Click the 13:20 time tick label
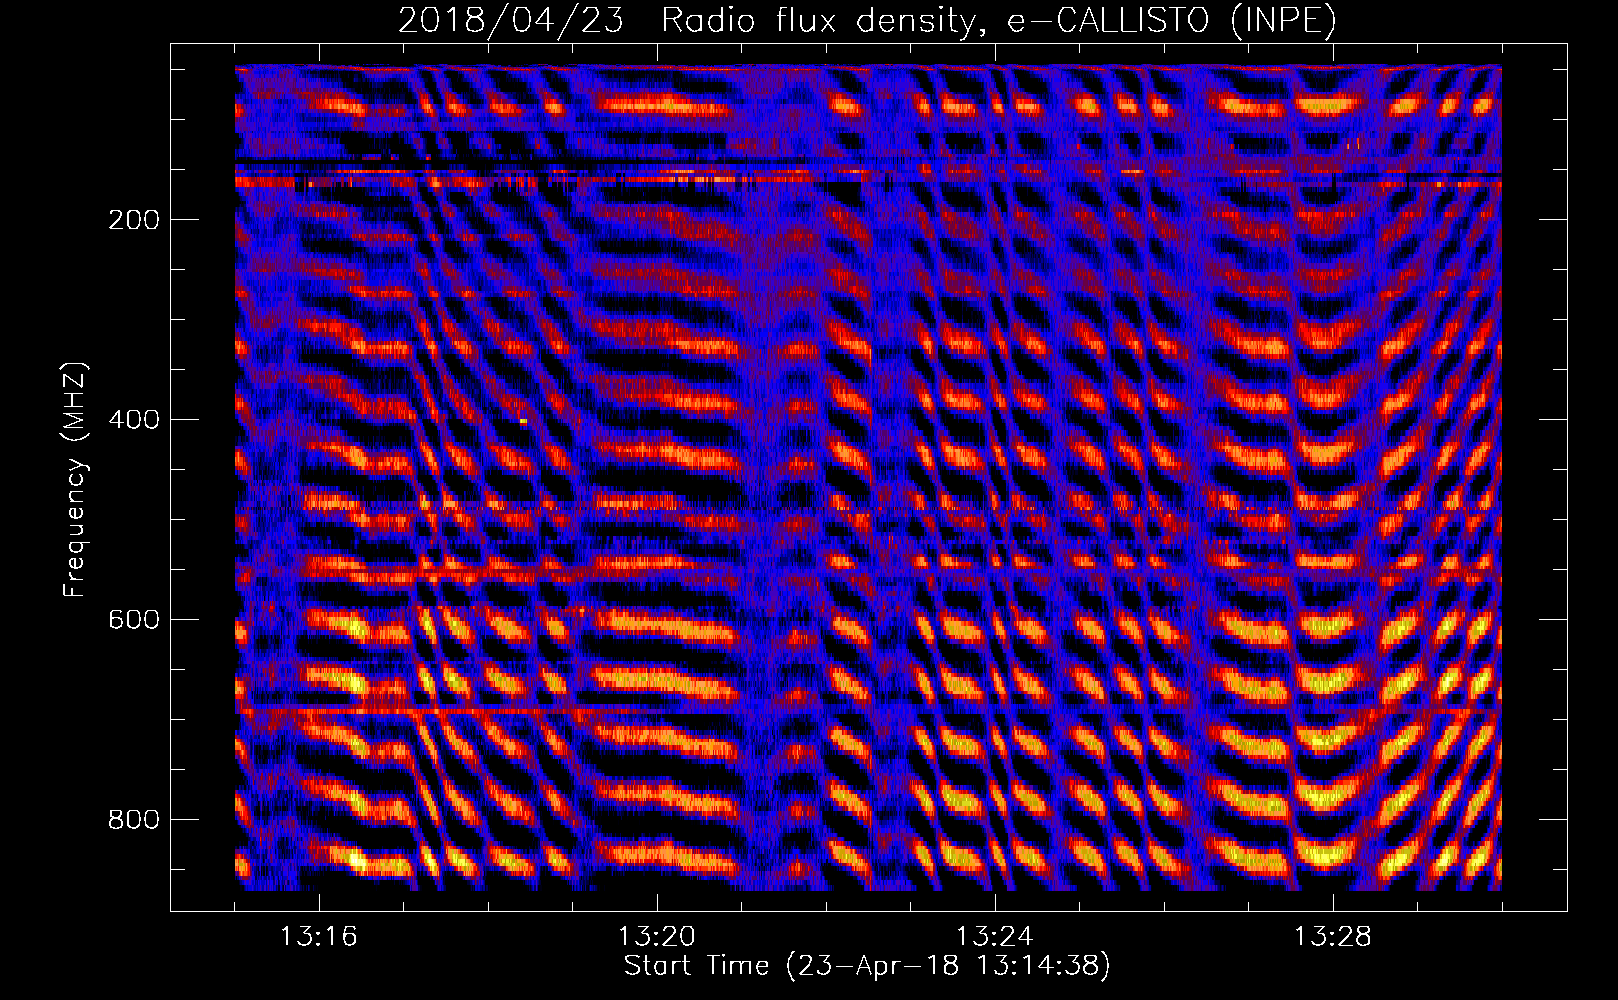This screenshot has width=1618, height=1000. pos(657,937)
